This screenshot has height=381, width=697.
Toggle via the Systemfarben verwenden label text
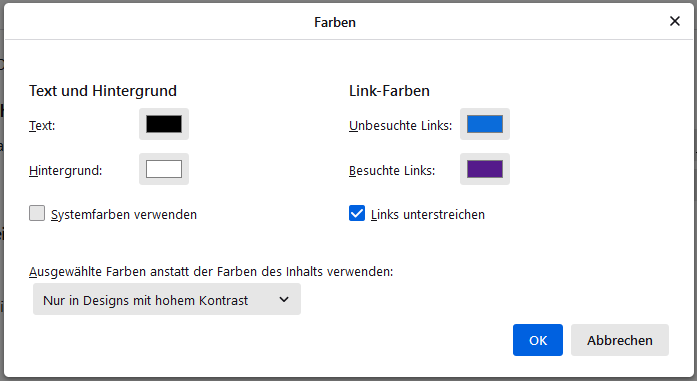click(124, 215)
